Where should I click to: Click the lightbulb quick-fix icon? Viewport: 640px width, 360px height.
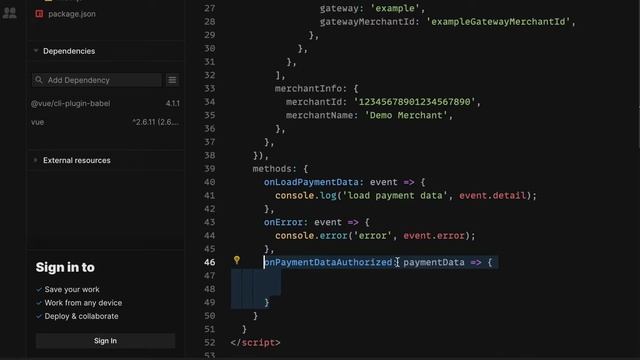[x=237, y=260]
